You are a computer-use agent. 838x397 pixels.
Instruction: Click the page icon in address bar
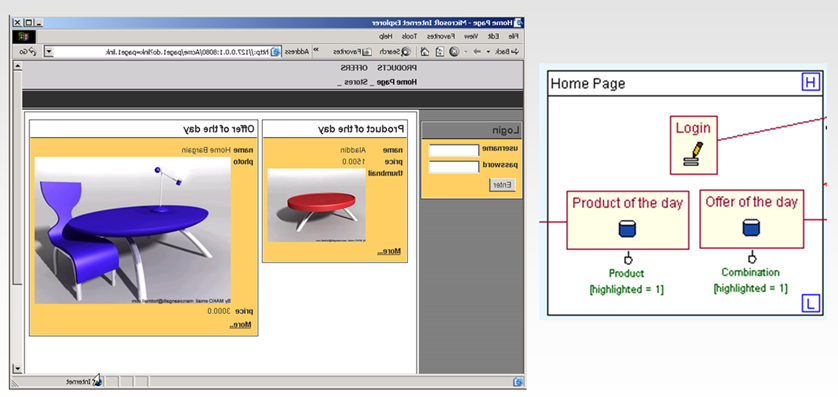pyautogui.click(x=276, y=52)
